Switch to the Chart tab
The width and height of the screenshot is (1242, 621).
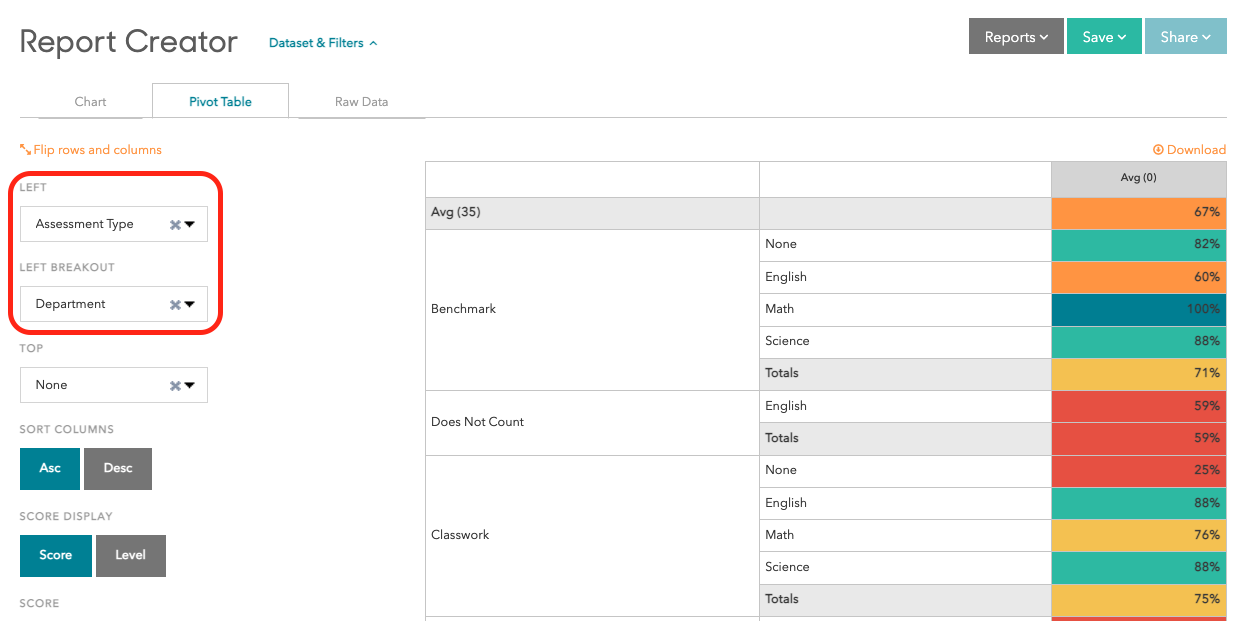[x=91, y=102]
